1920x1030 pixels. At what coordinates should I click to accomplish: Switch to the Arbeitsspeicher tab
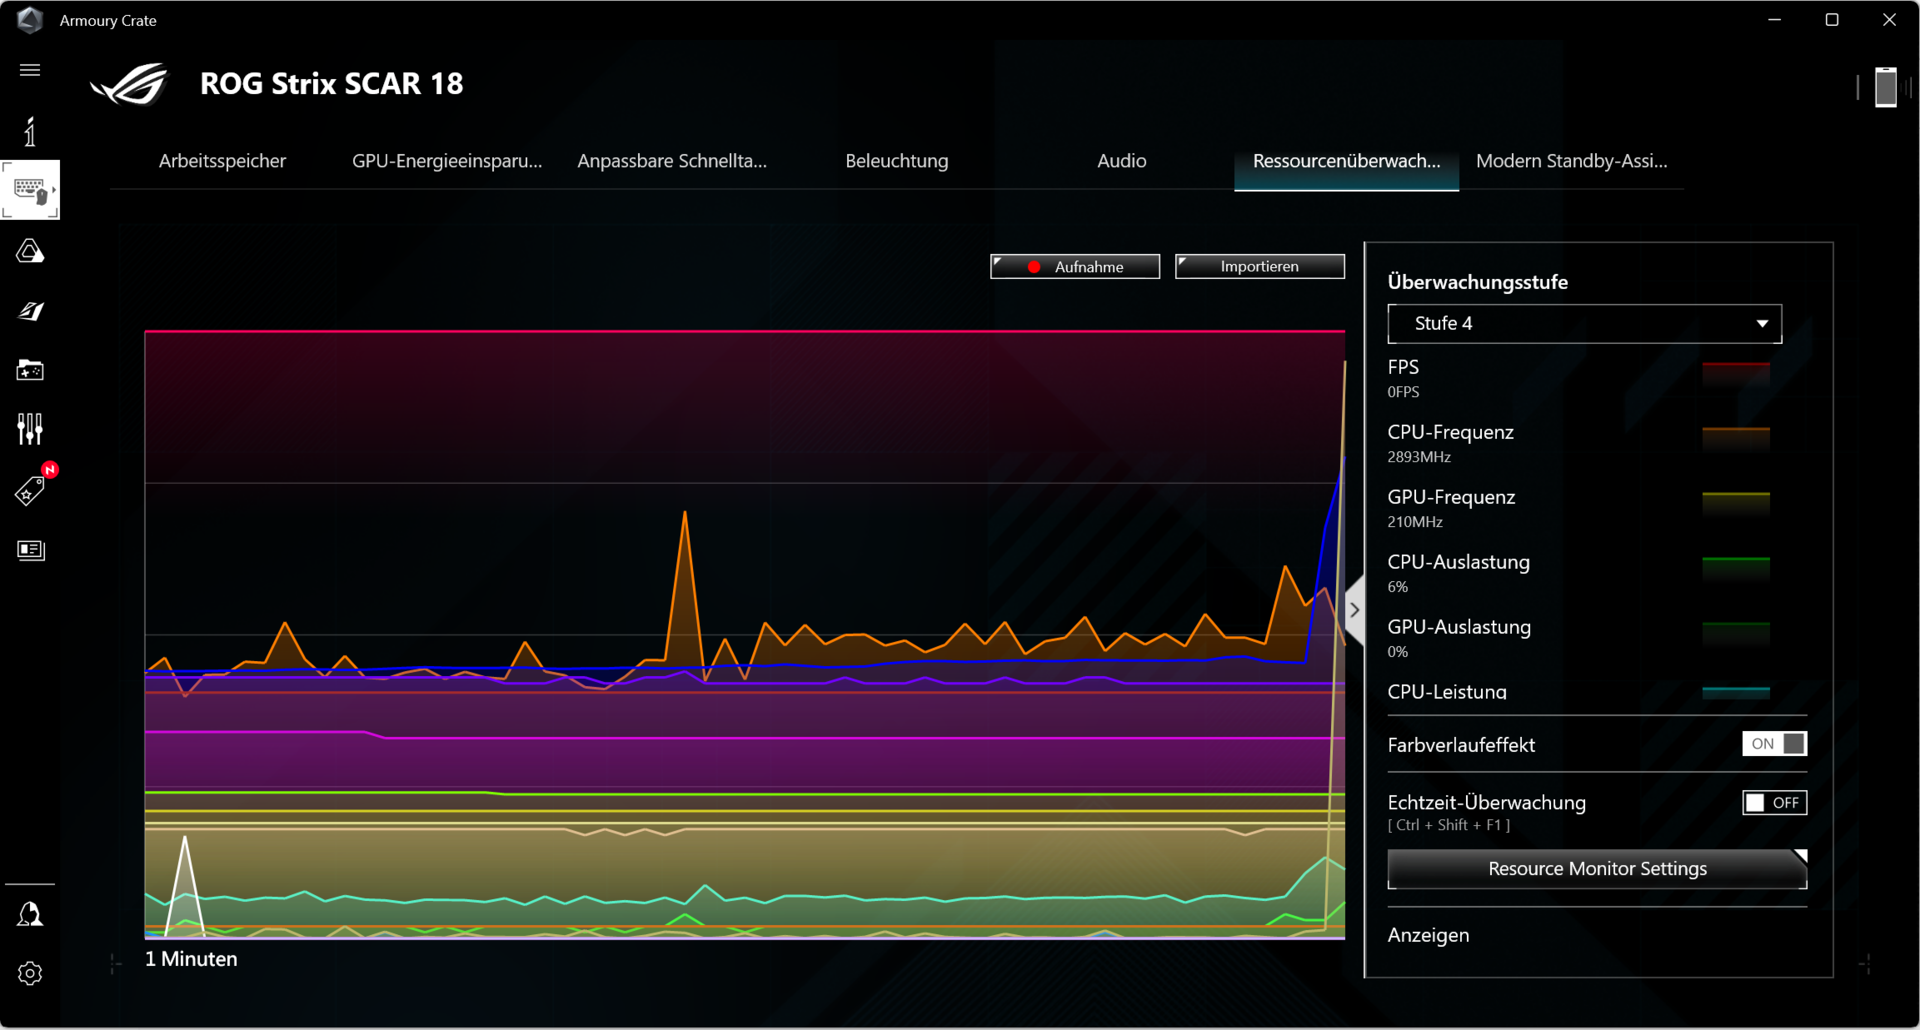(222, 161)
